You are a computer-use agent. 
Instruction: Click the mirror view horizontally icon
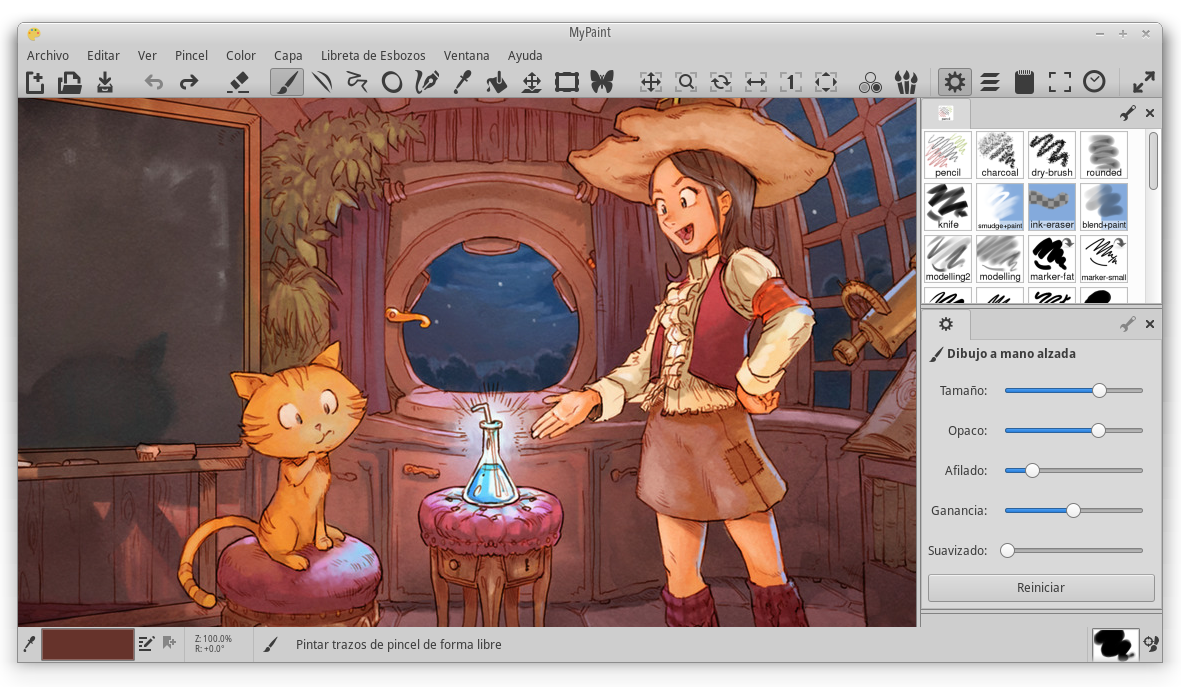(x=755, y=82)
